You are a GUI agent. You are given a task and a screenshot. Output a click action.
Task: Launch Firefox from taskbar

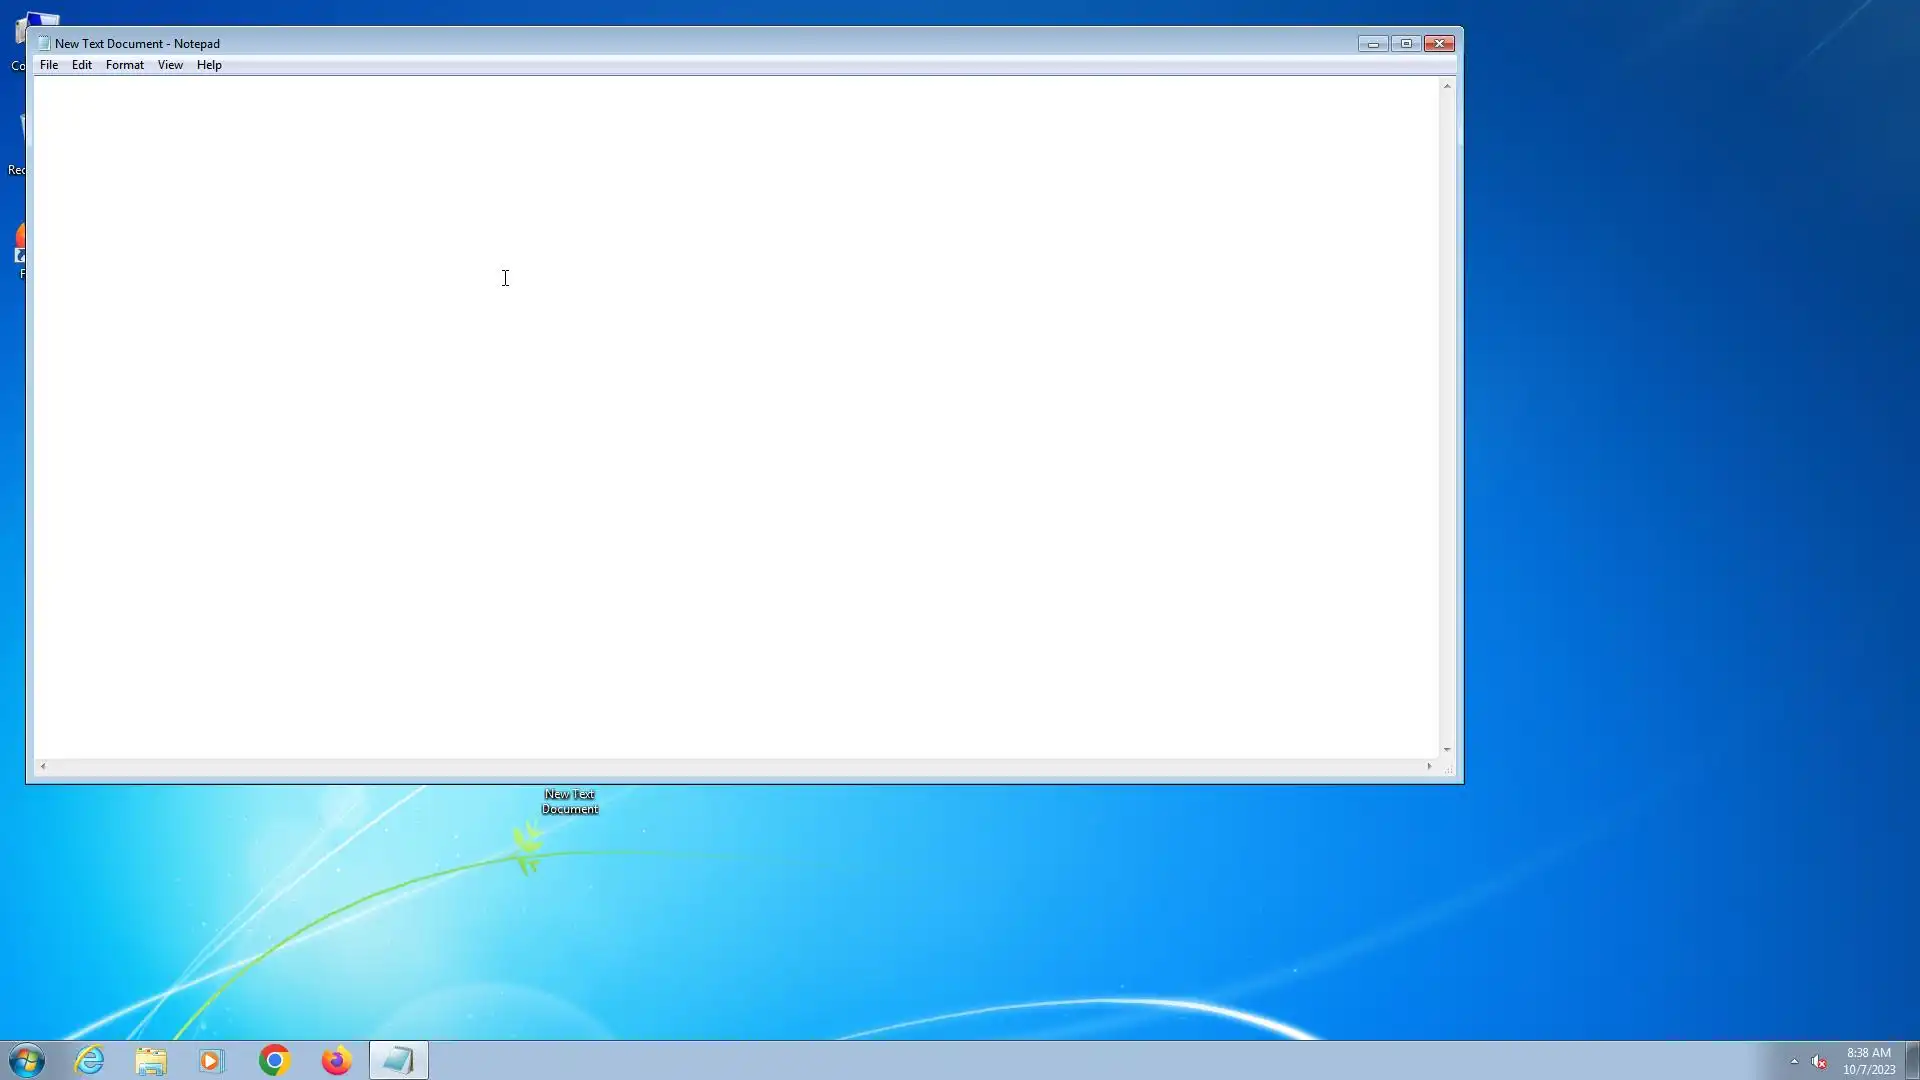336,1060
